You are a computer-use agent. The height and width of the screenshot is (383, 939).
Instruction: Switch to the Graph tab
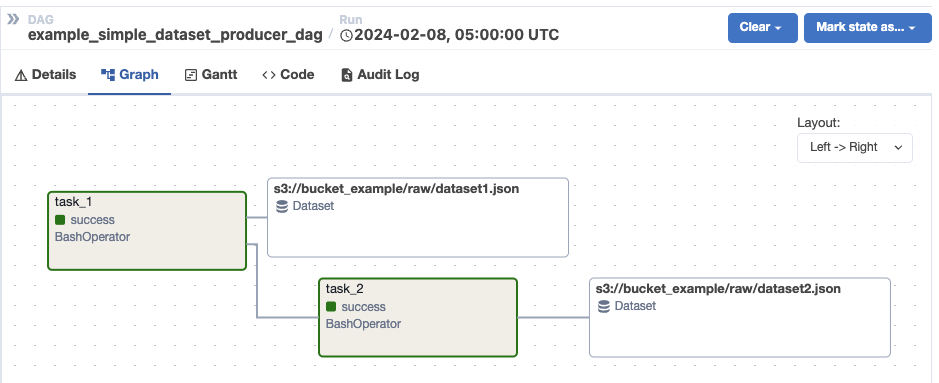(x=130, y=75)
